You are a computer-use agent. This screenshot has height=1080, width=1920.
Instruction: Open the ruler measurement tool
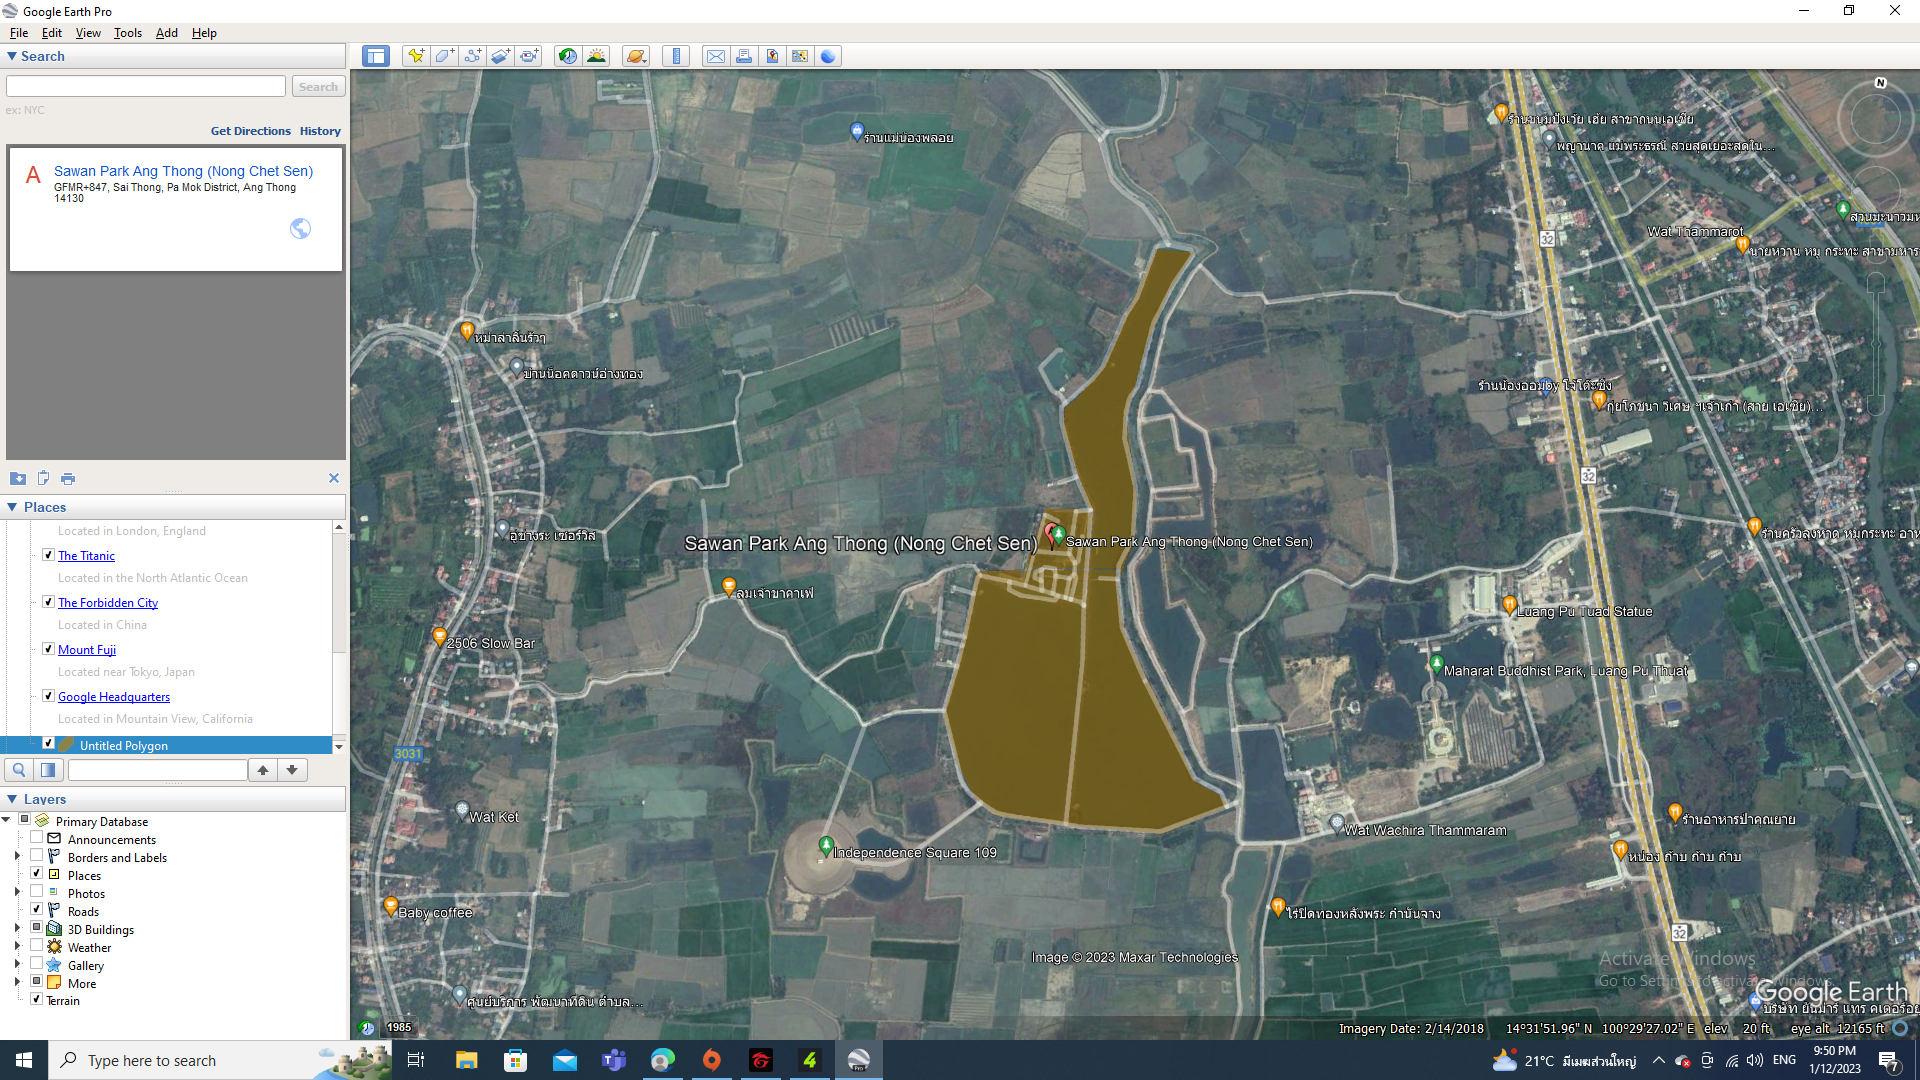tap(677, 56)
